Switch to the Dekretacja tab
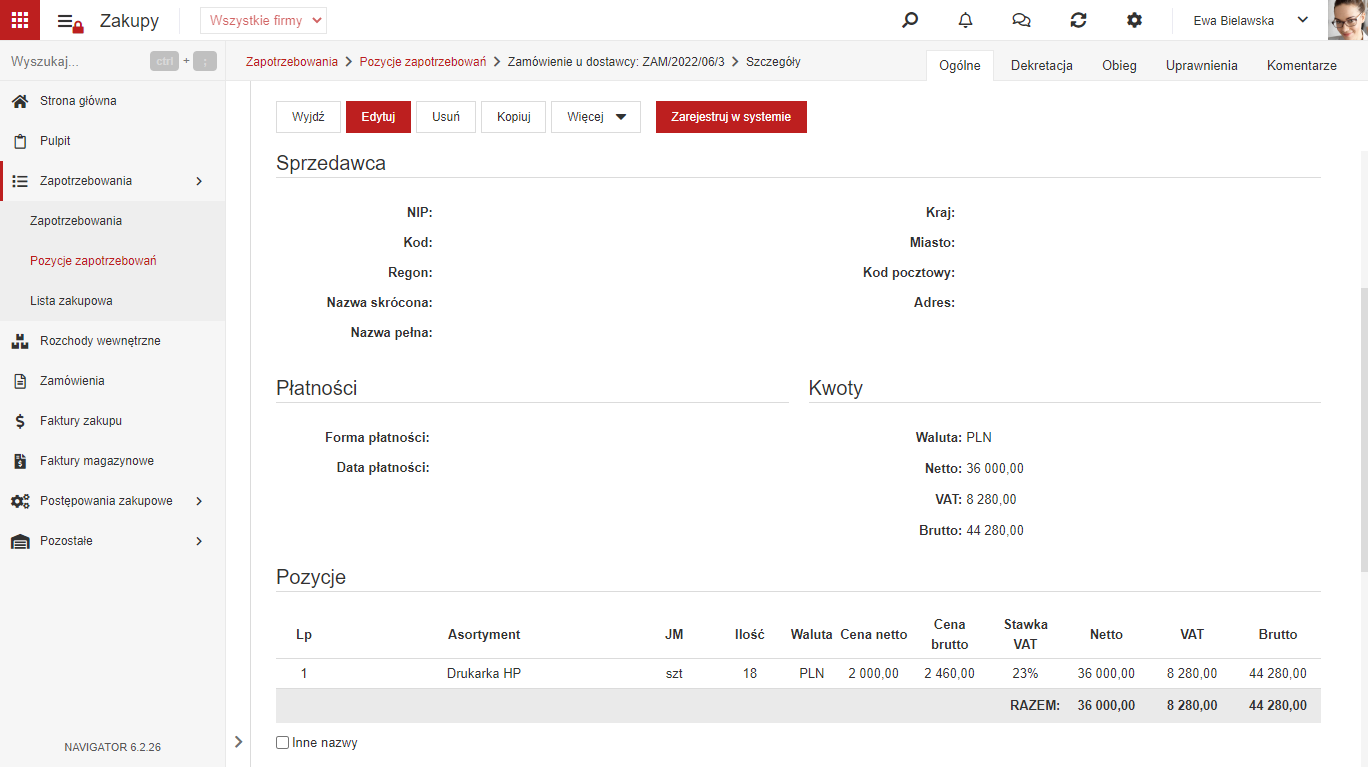The width and height of the screenshot is (1368, 767). [1042, 65]
